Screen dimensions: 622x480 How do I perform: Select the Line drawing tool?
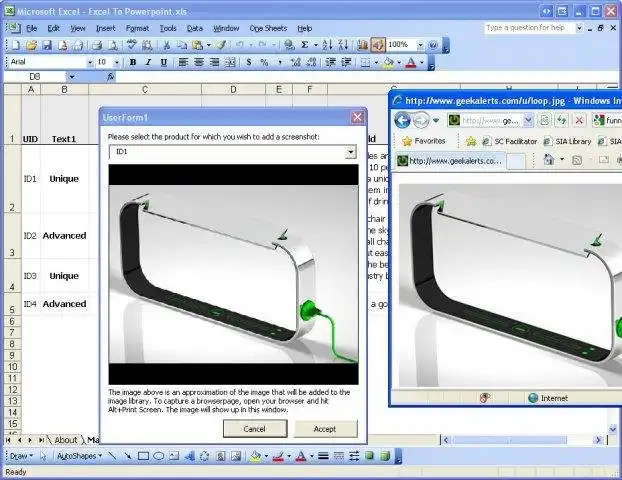(112, 456)
